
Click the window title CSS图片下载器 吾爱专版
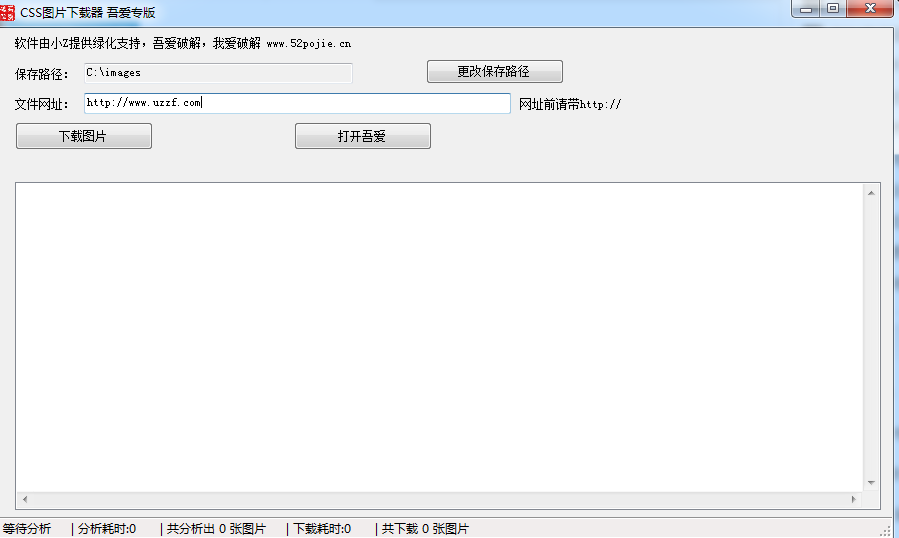coord(88,13)
